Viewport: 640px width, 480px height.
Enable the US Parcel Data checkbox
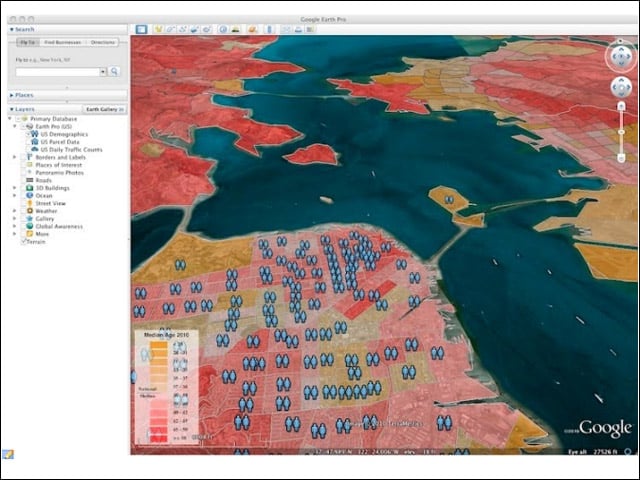click(x=28, y=142)
